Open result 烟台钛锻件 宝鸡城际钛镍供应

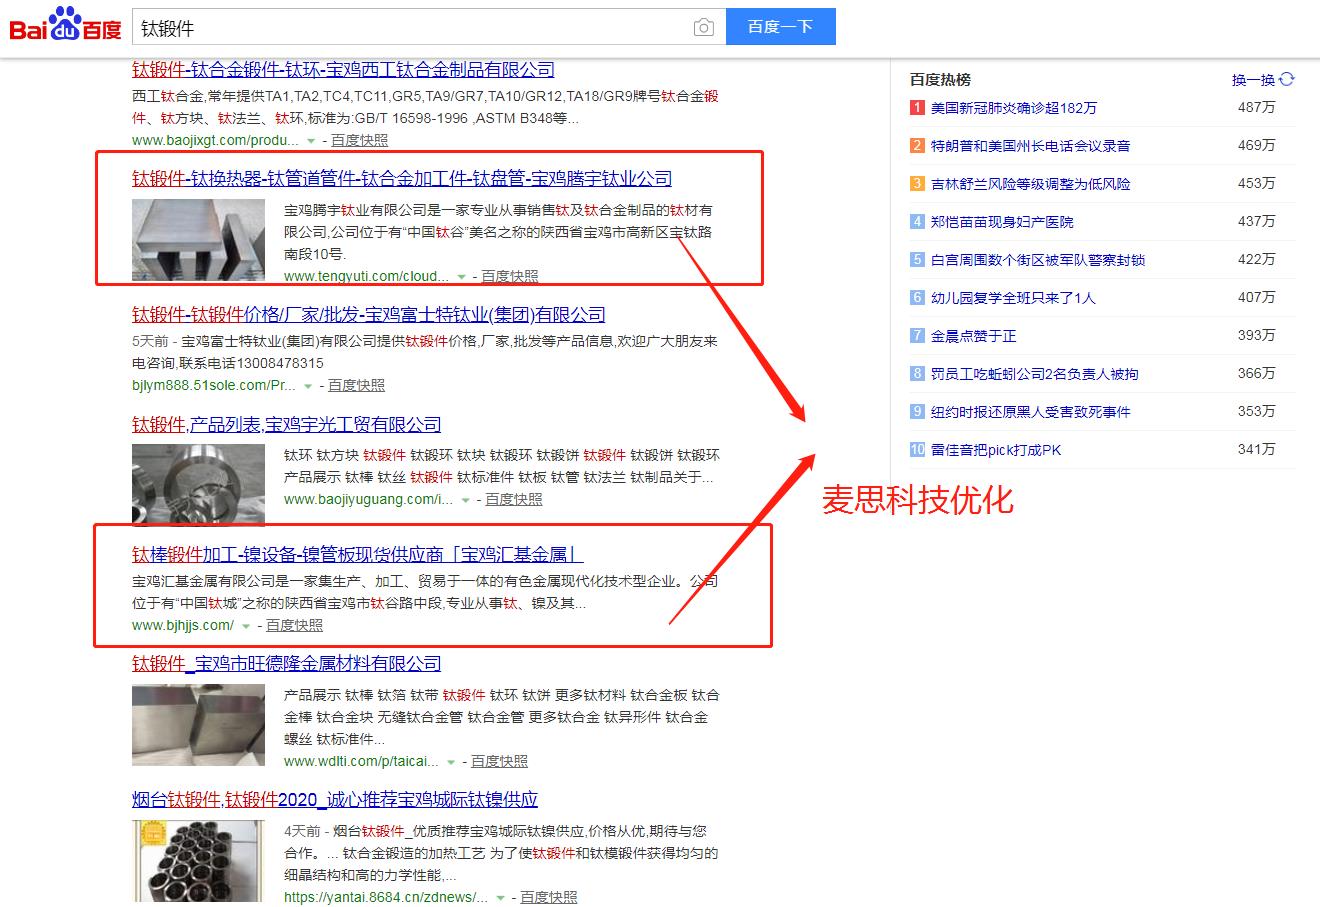pyautogui.click(x=335, y=799)
